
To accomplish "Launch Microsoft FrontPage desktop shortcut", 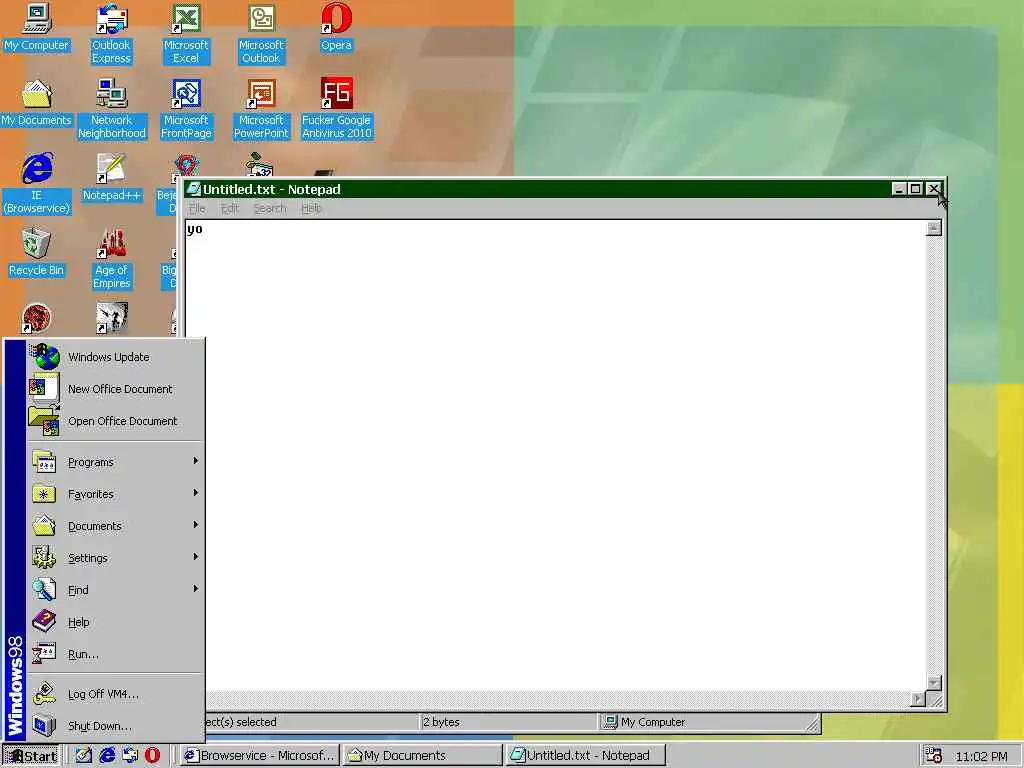I will [x=186, y=109].
